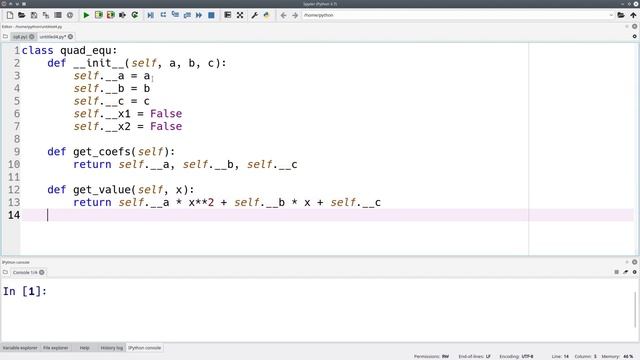Click 'self.__x2 = False' line
Screen dimensions: 640x360
pyautogui.click(x=128, y=127)
